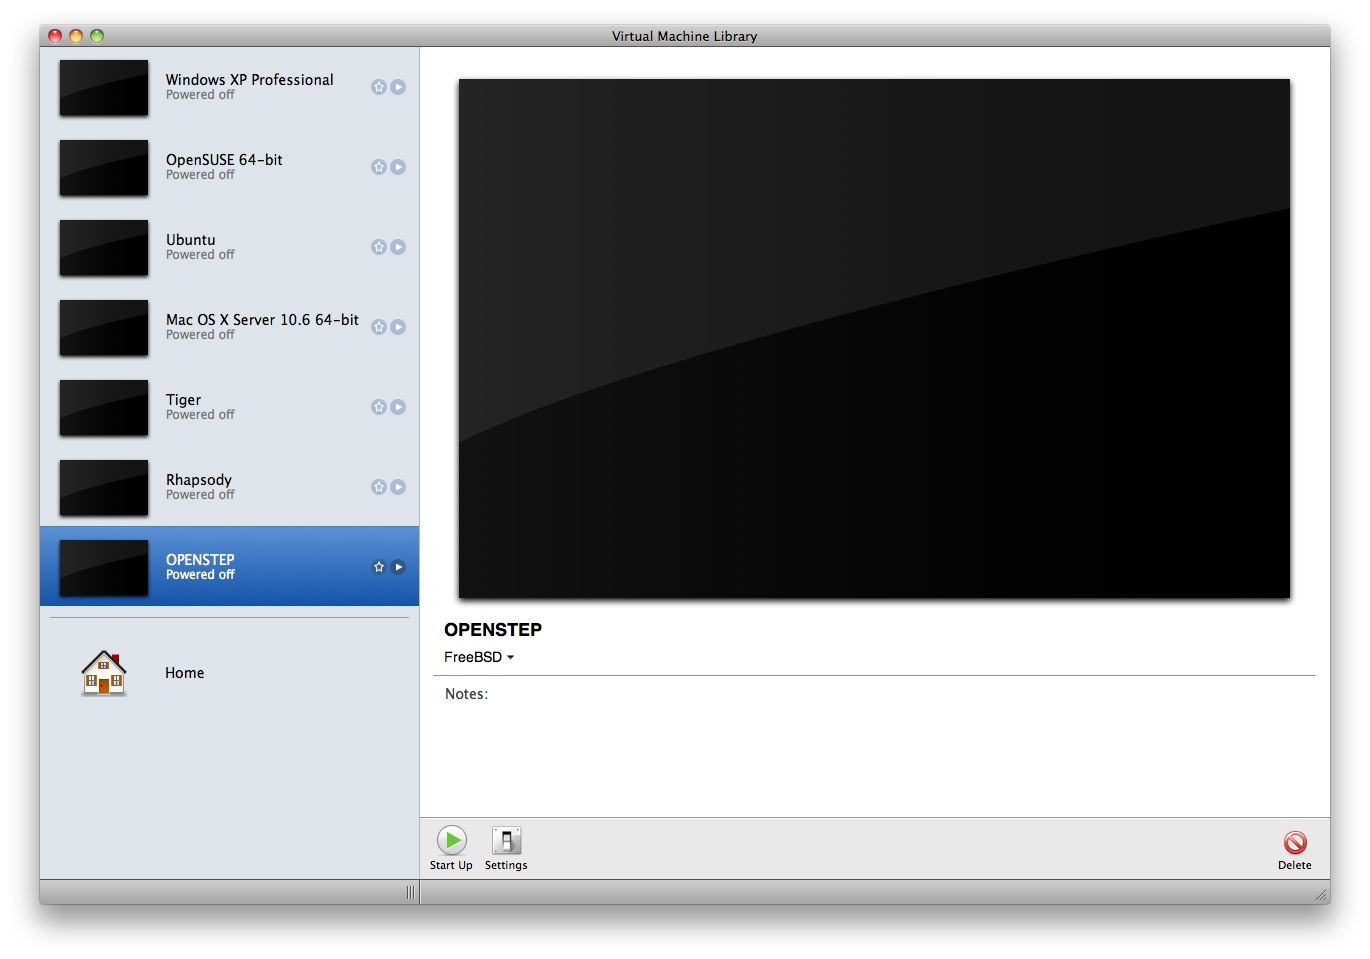Screen dimensions: 1370x959
Task: Click the sidebar splitter grip handle
Action: point(410,892)
